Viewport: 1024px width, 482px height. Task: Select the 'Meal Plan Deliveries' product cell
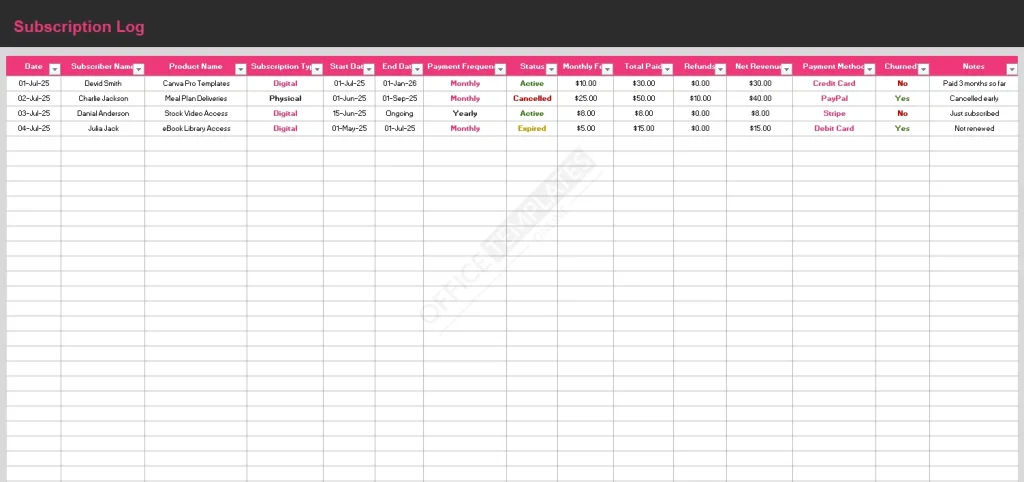[x=196, y=99]
